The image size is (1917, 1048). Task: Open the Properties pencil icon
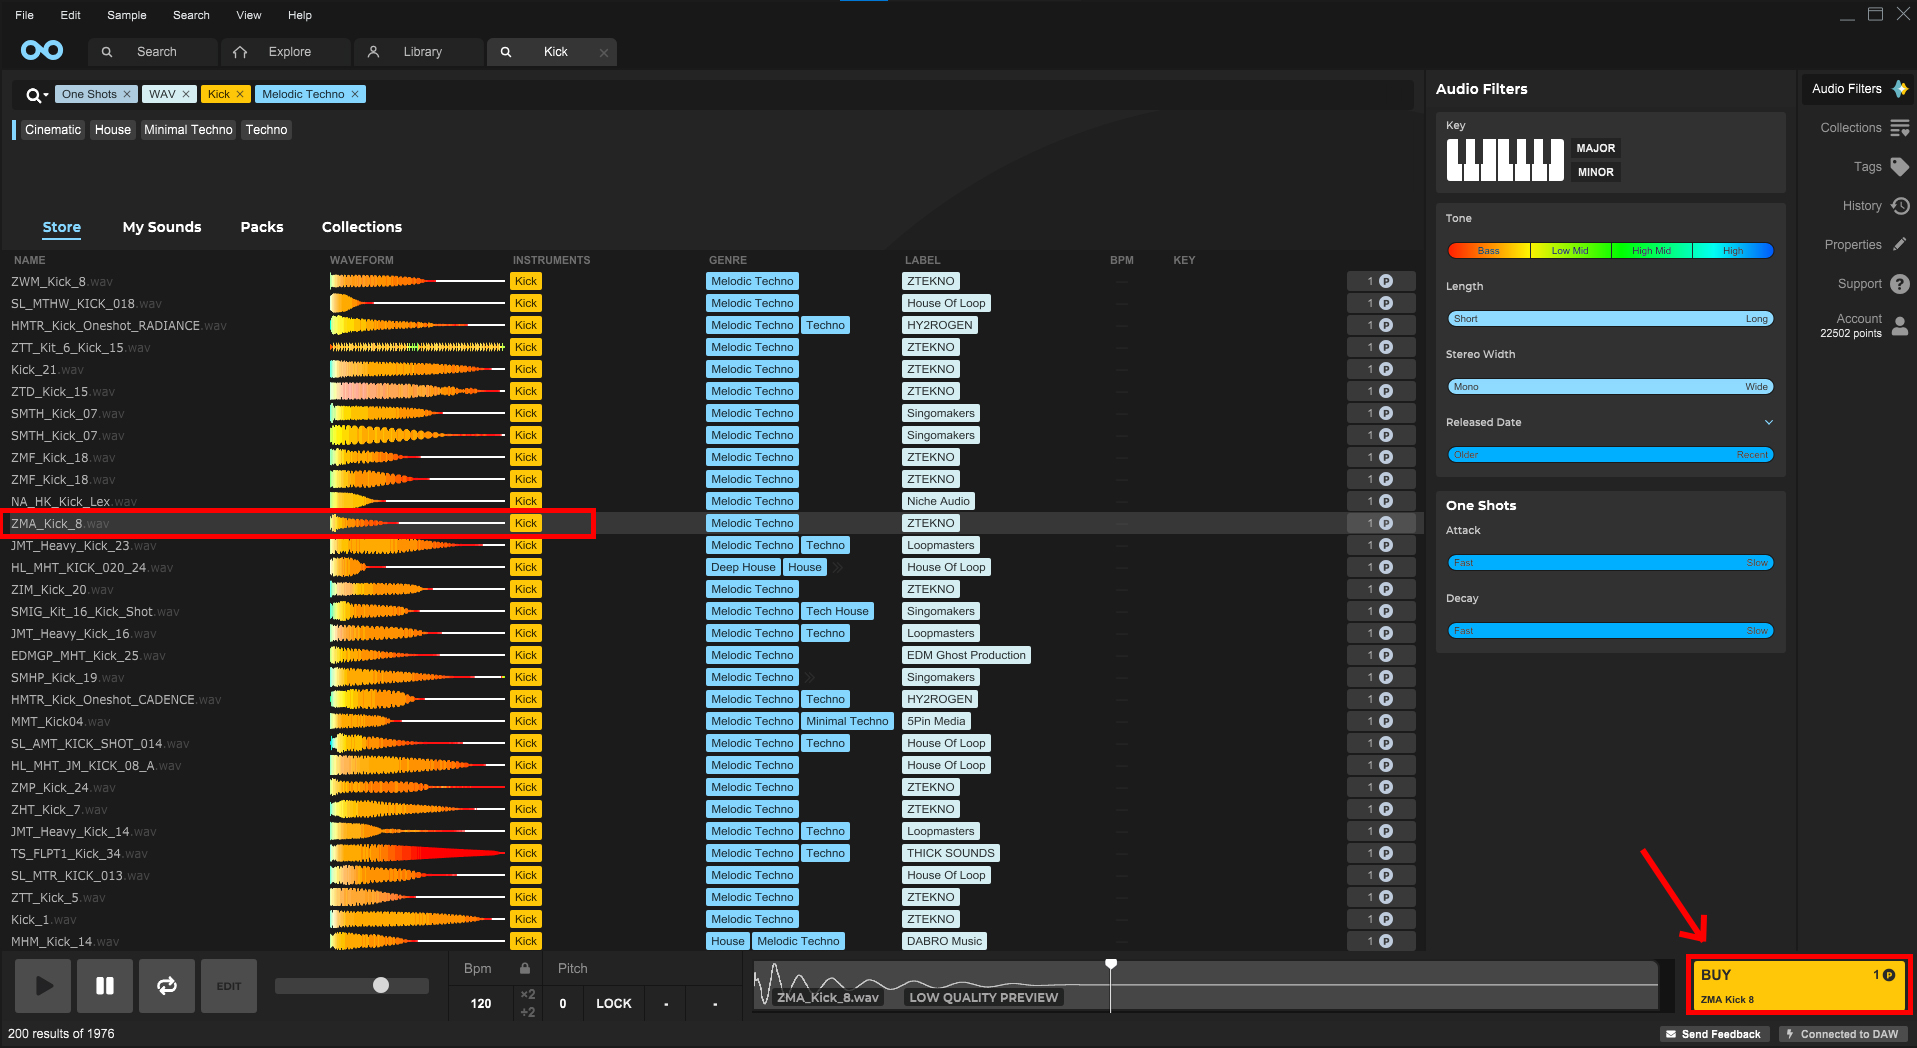(x=1900, y=244)
